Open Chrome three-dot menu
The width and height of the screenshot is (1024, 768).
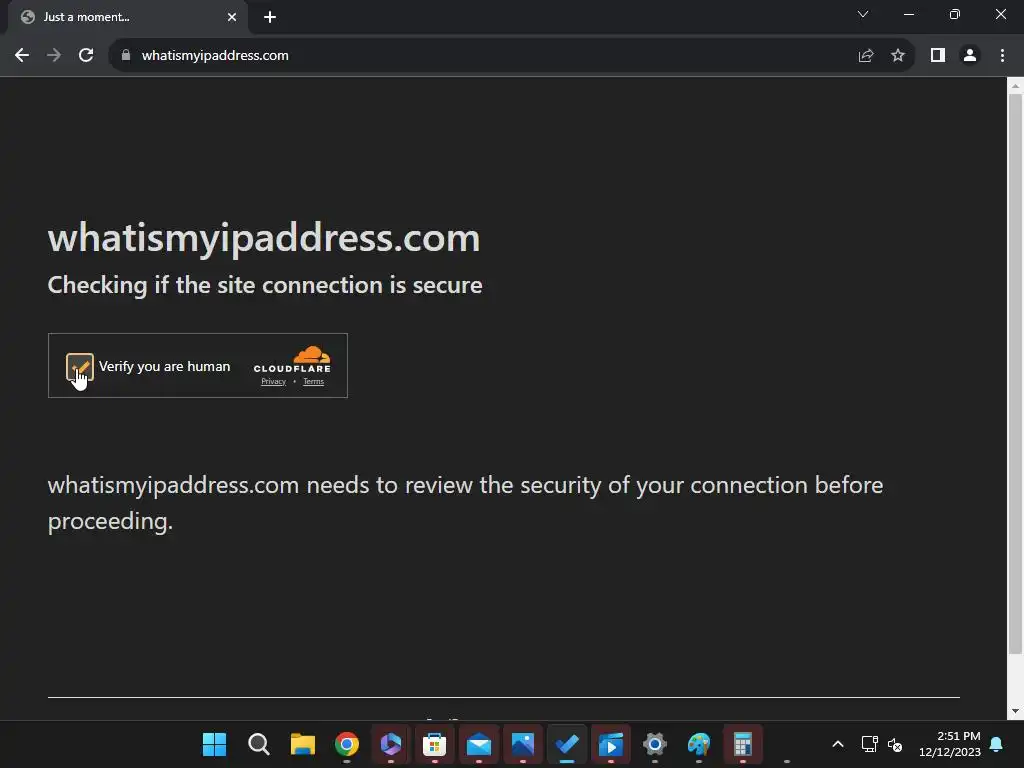pyautogui.click(x=1002, y=56)
